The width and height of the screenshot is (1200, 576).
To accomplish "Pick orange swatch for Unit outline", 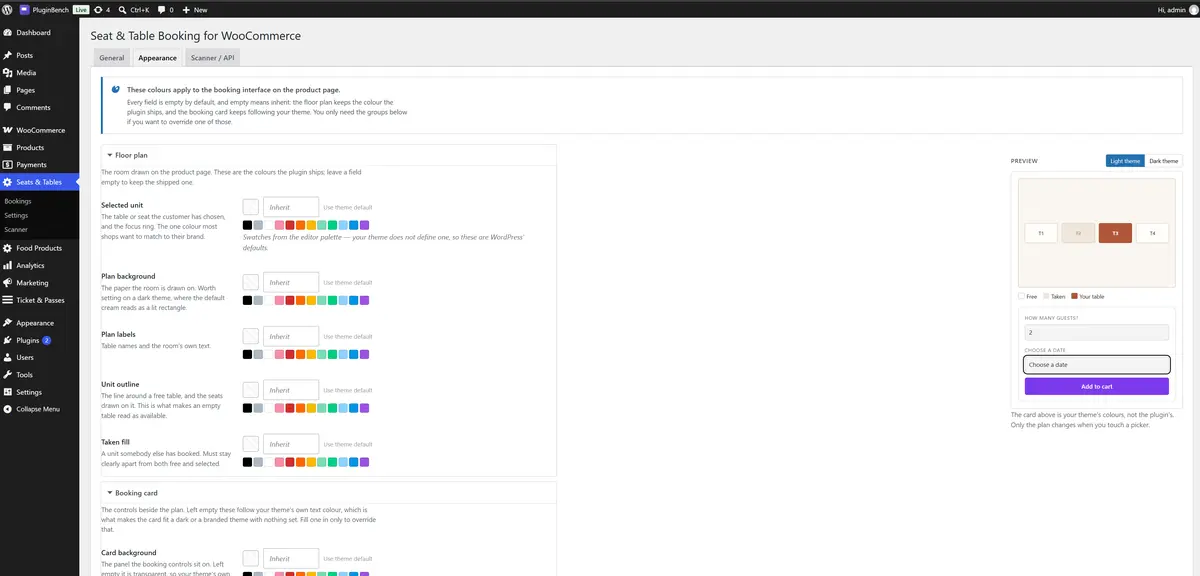I will click(300, 408).
